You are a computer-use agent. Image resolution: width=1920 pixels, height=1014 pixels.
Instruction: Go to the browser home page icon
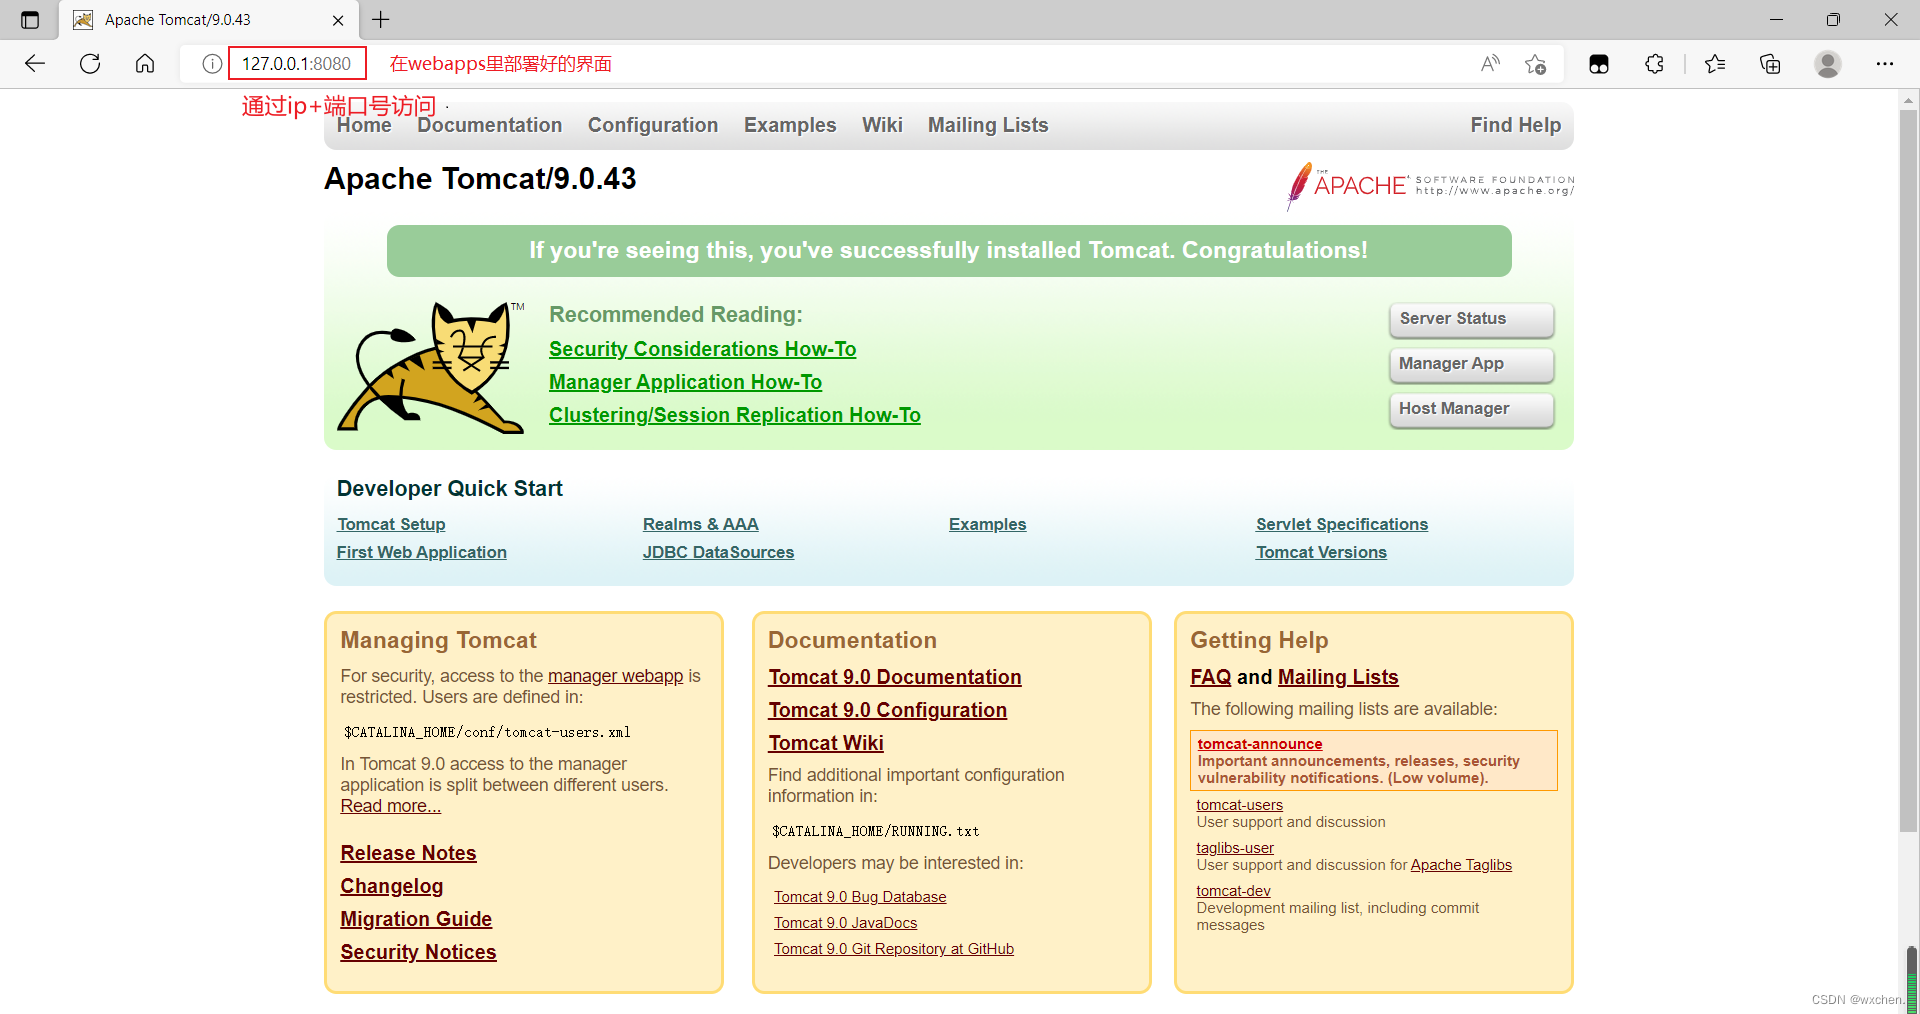(x=145, y=64)
